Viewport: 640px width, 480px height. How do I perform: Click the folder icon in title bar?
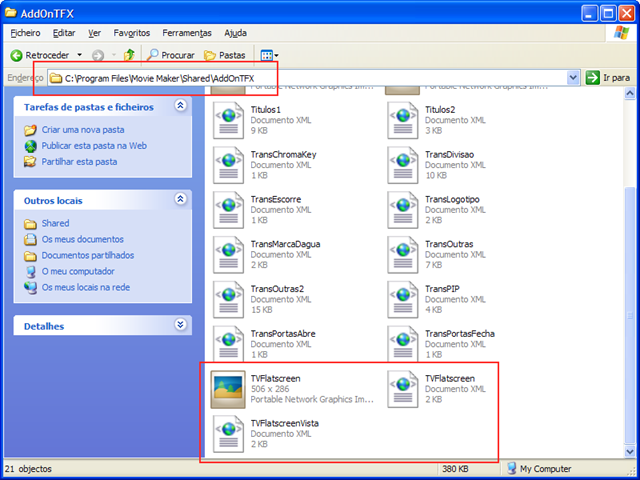pyautogui.click(x=11, y=13)
